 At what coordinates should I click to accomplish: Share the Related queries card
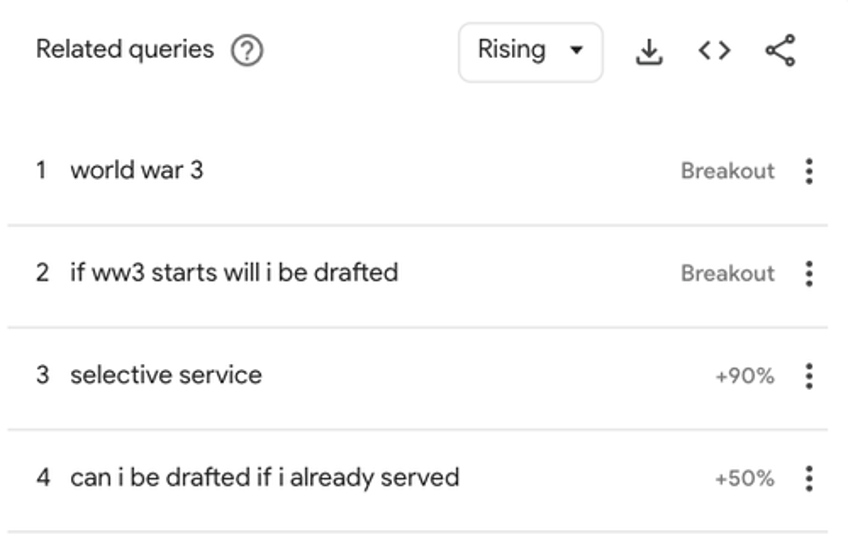coord(780,50)
